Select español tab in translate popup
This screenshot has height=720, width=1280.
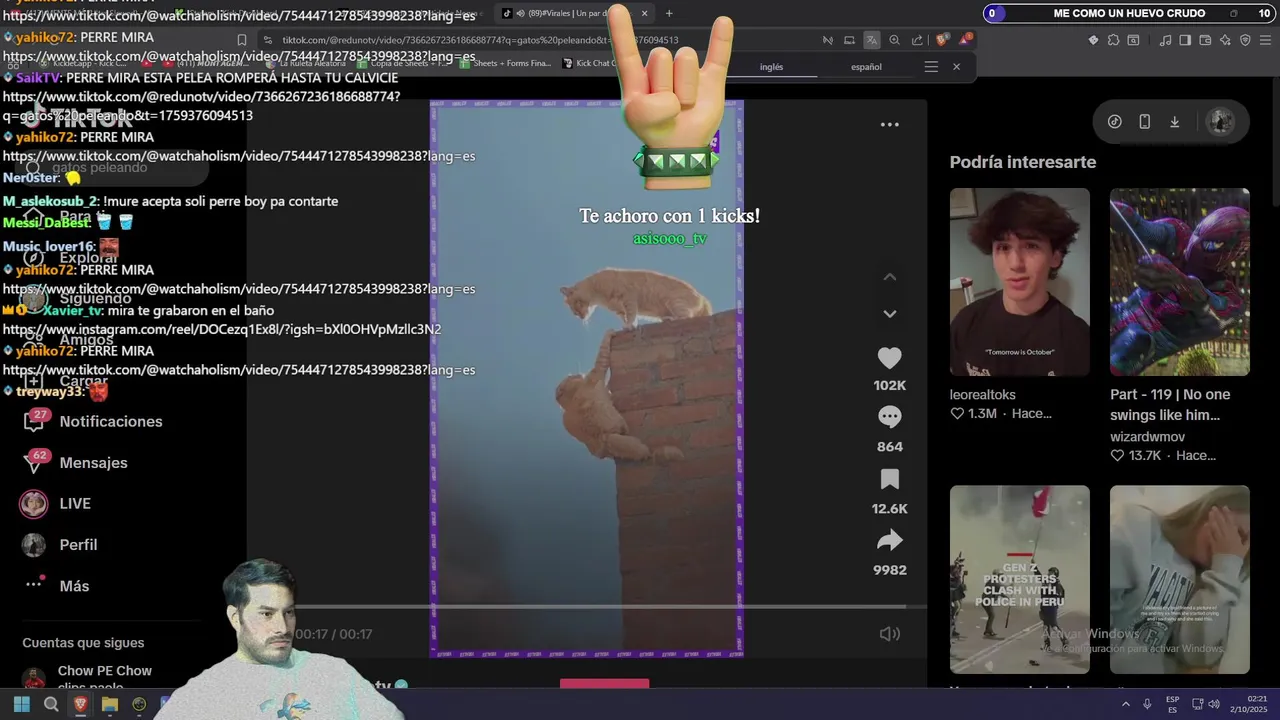866,67
